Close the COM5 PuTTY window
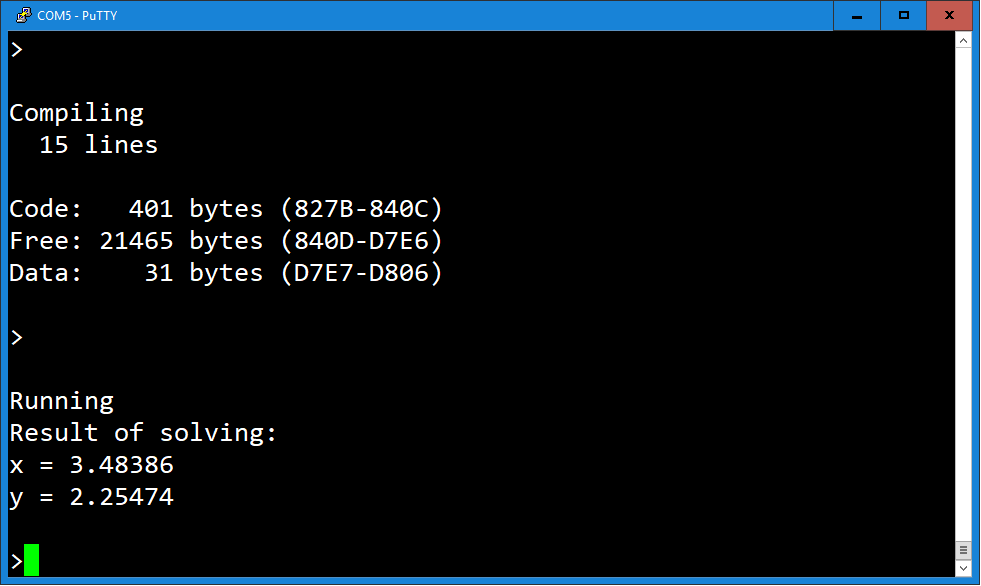Viewport: 981px width, 586px height. 949,15
